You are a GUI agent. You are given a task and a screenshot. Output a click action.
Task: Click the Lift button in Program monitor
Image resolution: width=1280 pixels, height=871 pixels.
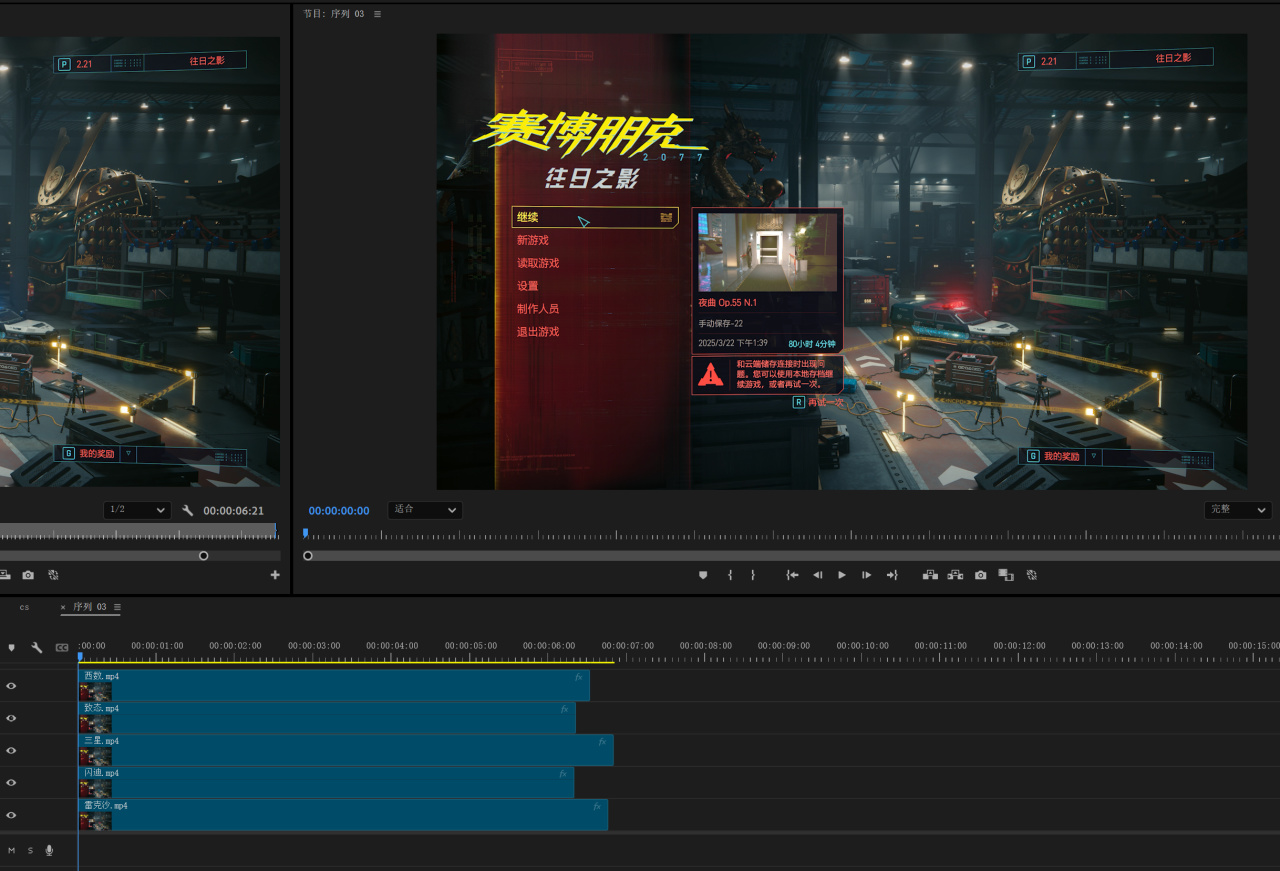coord(930,575)
